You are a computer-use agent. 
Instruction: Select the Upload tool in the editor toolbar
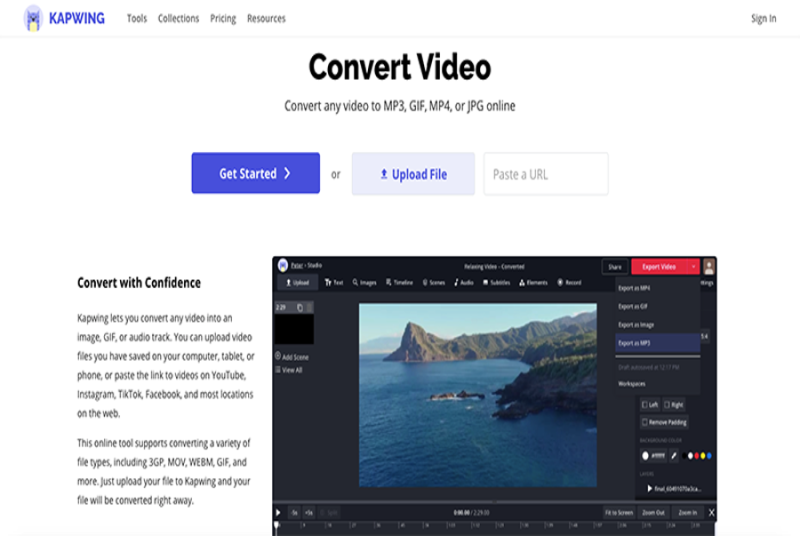point(297,283)
